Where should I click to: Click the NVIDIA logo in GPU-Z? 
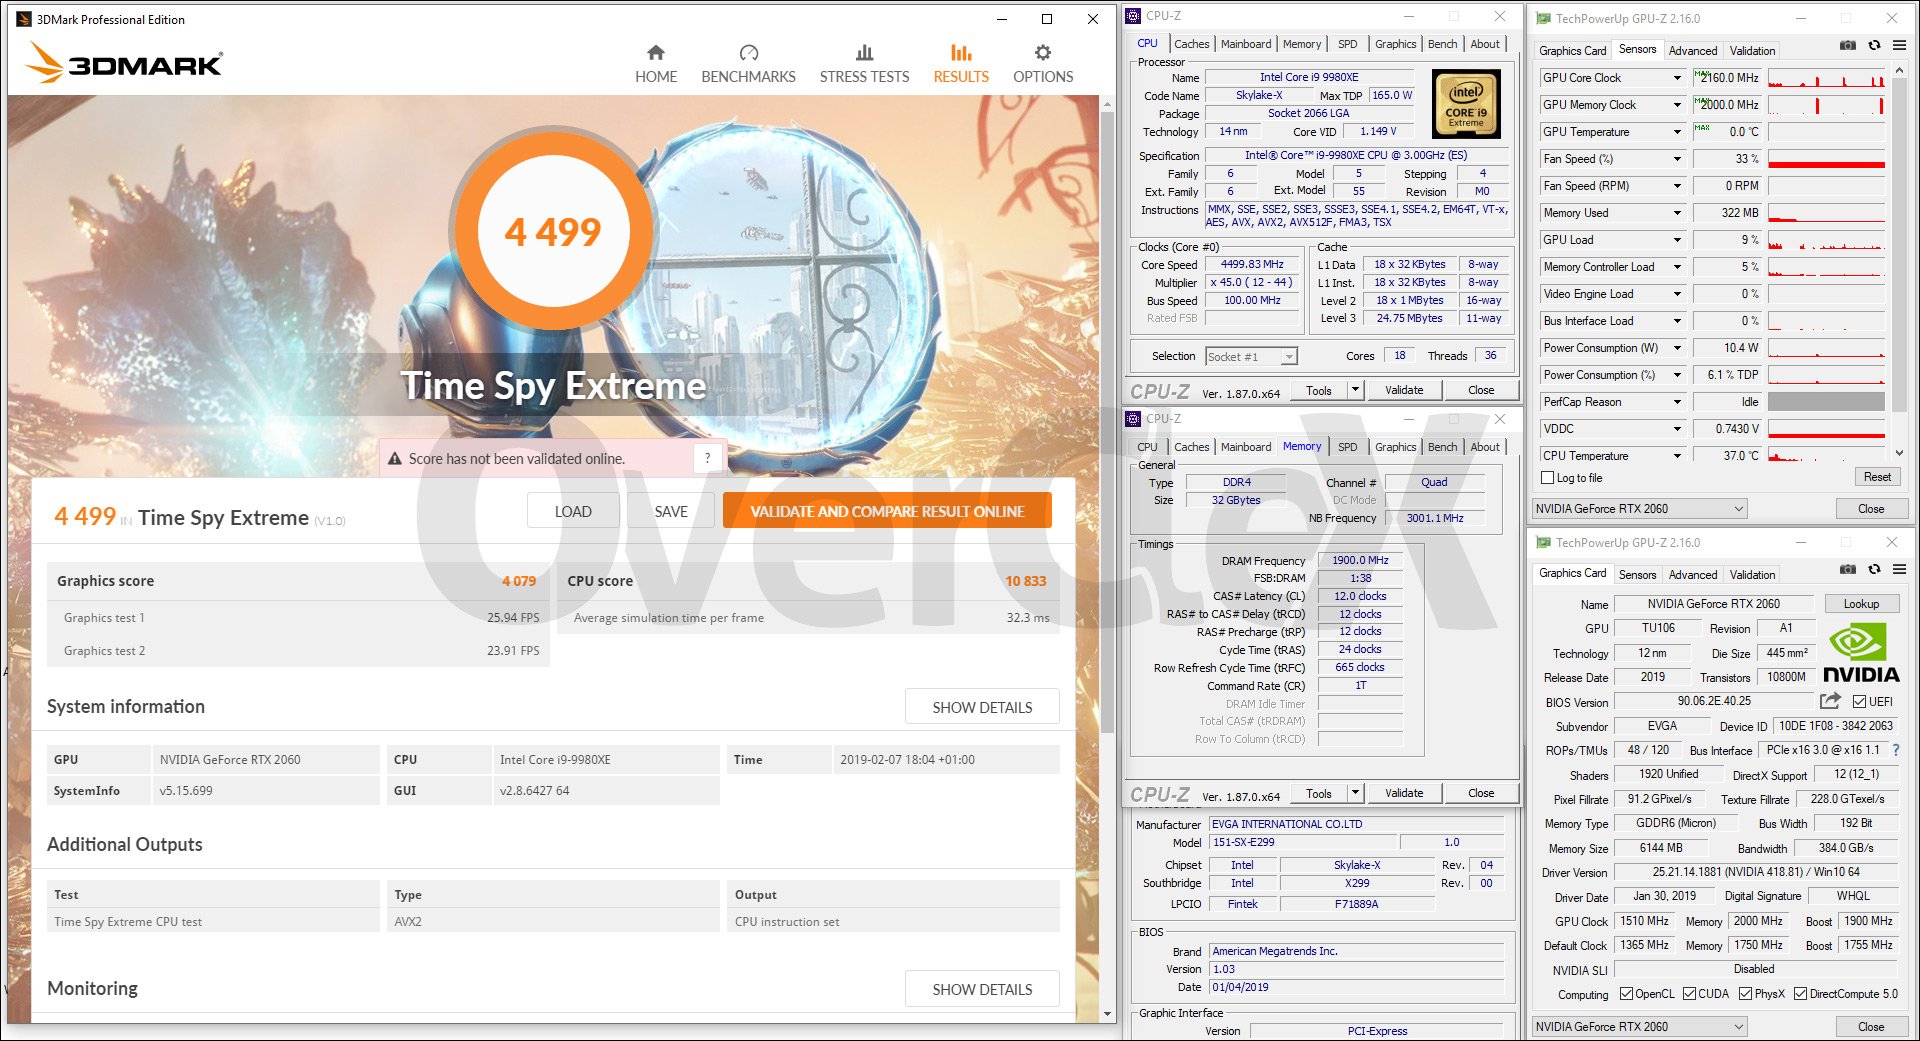click(x=1860, y=655)
